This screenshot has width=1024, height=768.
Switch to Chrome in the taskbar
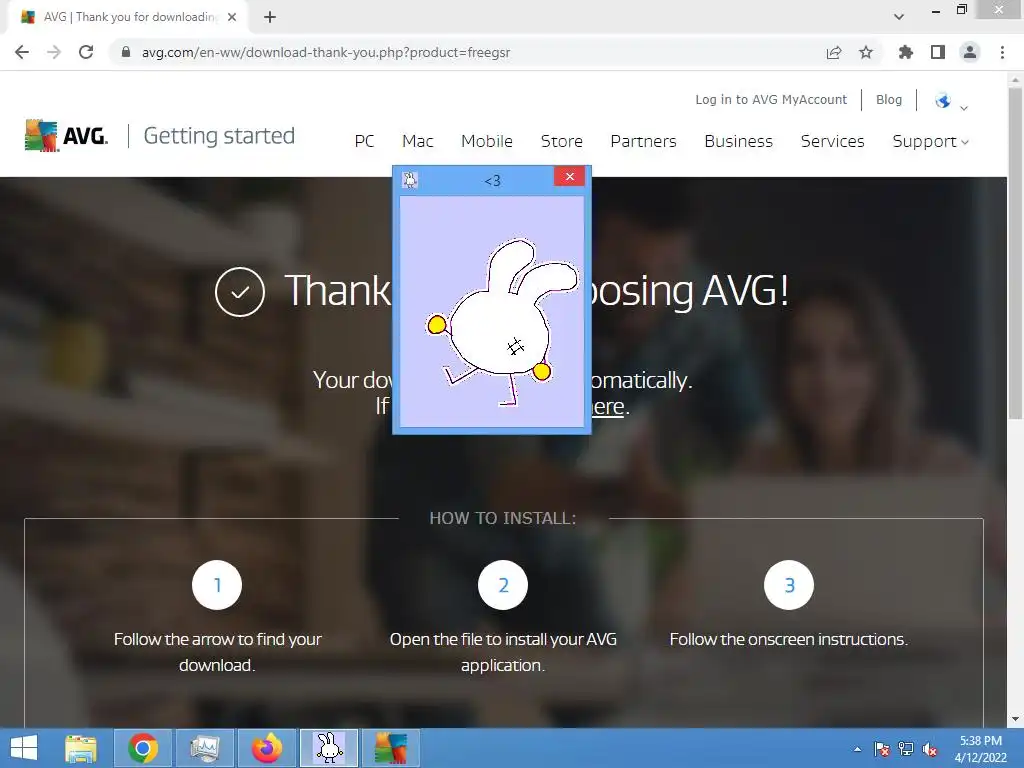(x=142, y=748)
